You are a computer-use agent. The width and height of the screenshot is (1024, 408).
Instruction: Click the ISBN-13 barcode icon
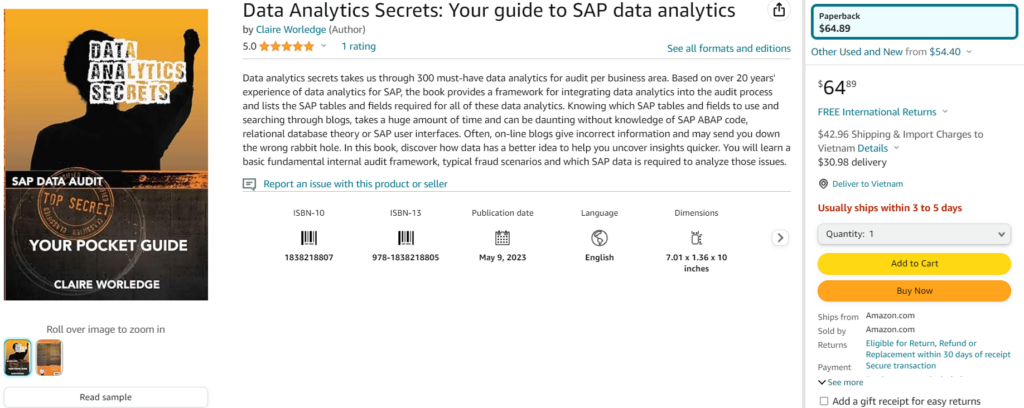[x=406, y=238]
